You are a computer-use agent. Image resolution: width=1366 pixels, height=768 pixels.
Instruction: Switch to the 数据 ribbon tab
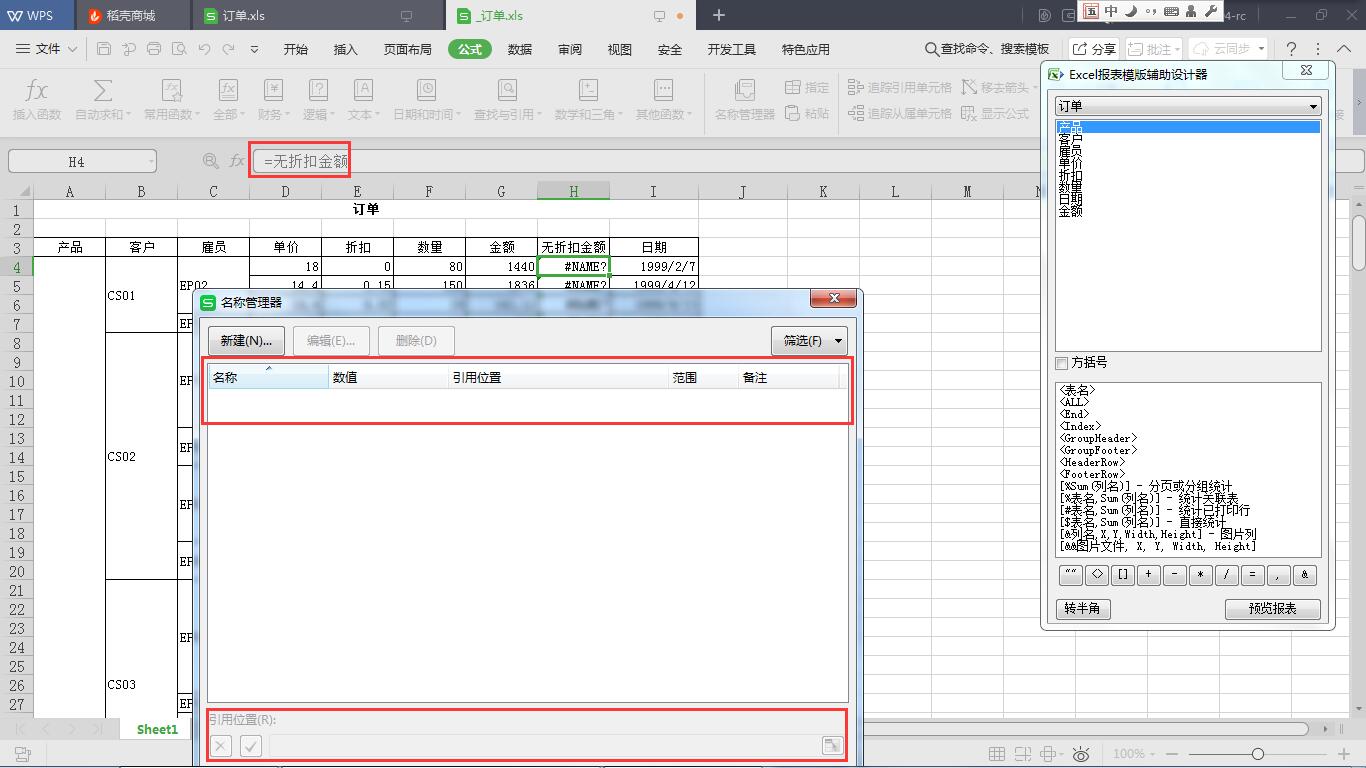click(x=520, y=49)
